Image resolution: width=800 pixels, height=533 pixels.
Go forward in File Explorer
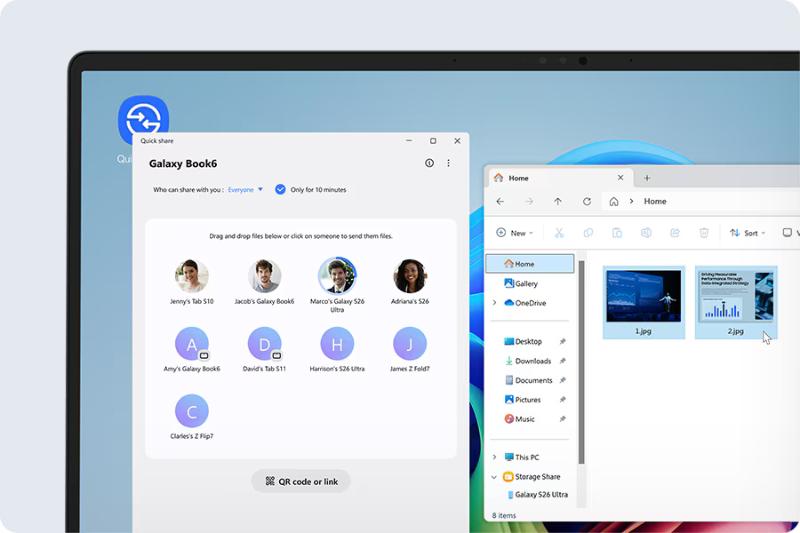(529, 201)
